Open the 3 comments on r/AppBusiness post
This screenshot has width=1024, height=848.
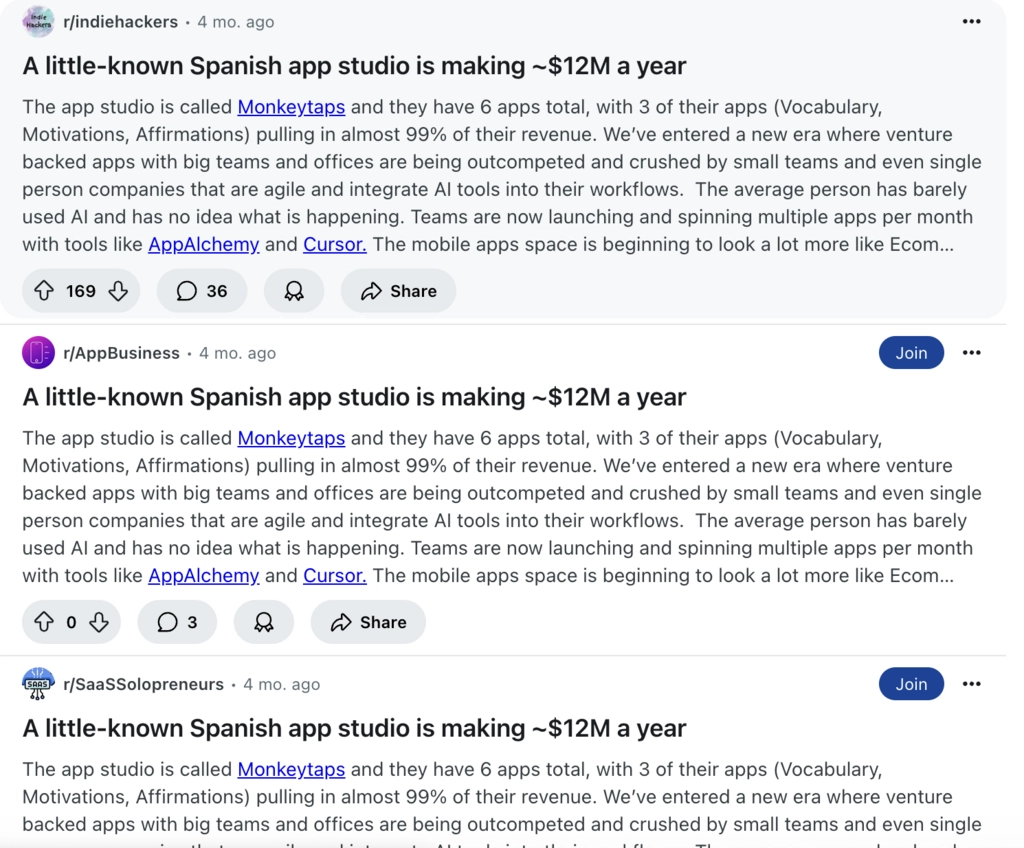pos(177,622)
